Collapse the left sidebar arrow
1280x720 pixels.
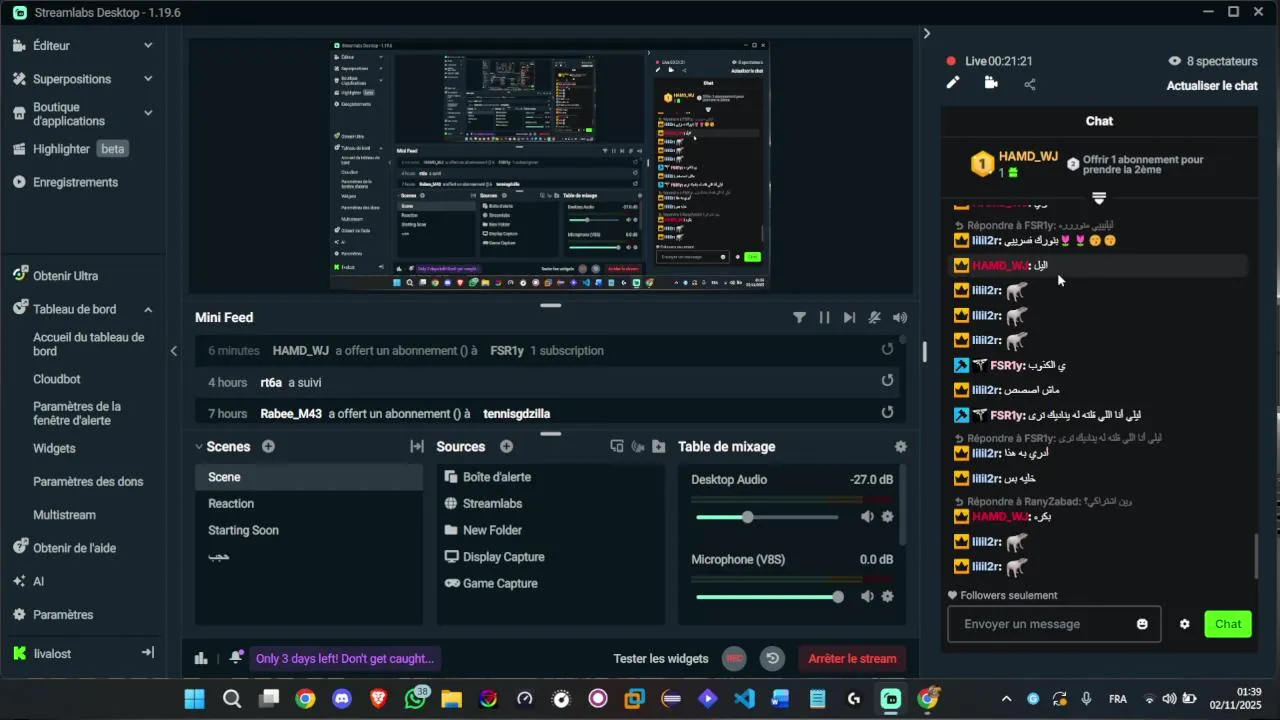[x=174, y=351]
